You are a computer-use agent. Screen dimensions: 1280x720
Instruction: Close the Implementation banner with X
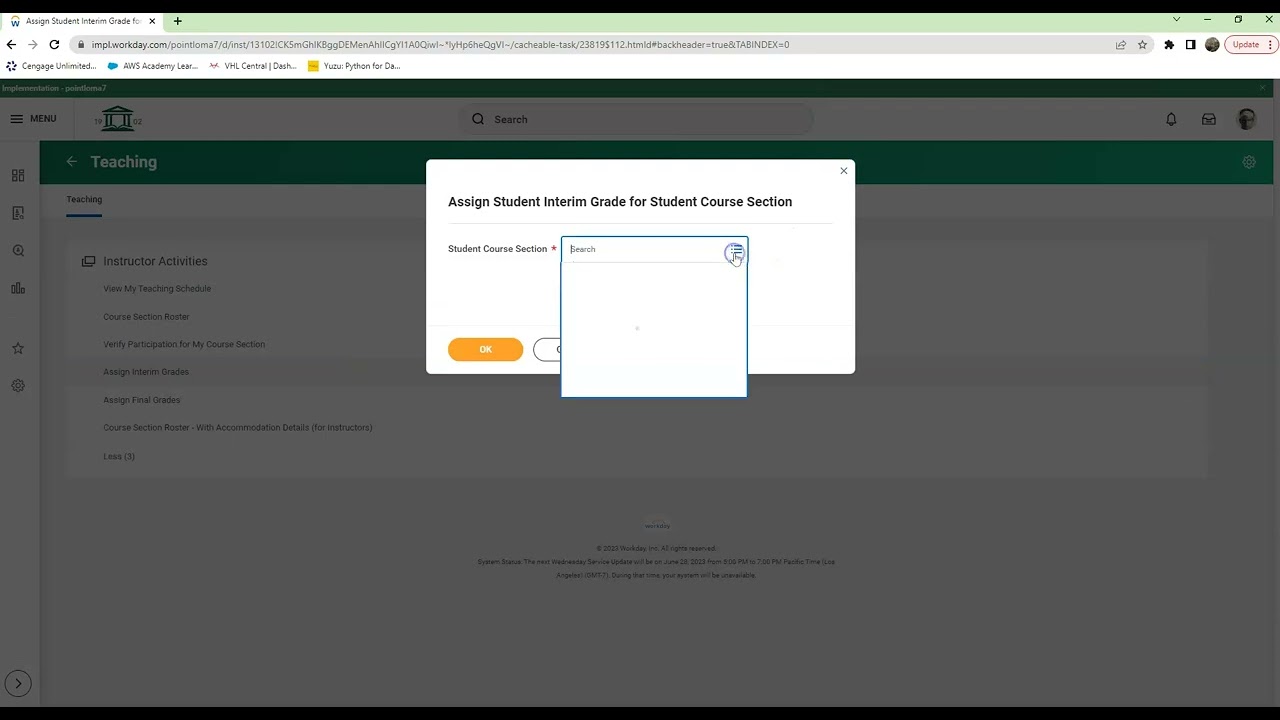point(1262,88)
